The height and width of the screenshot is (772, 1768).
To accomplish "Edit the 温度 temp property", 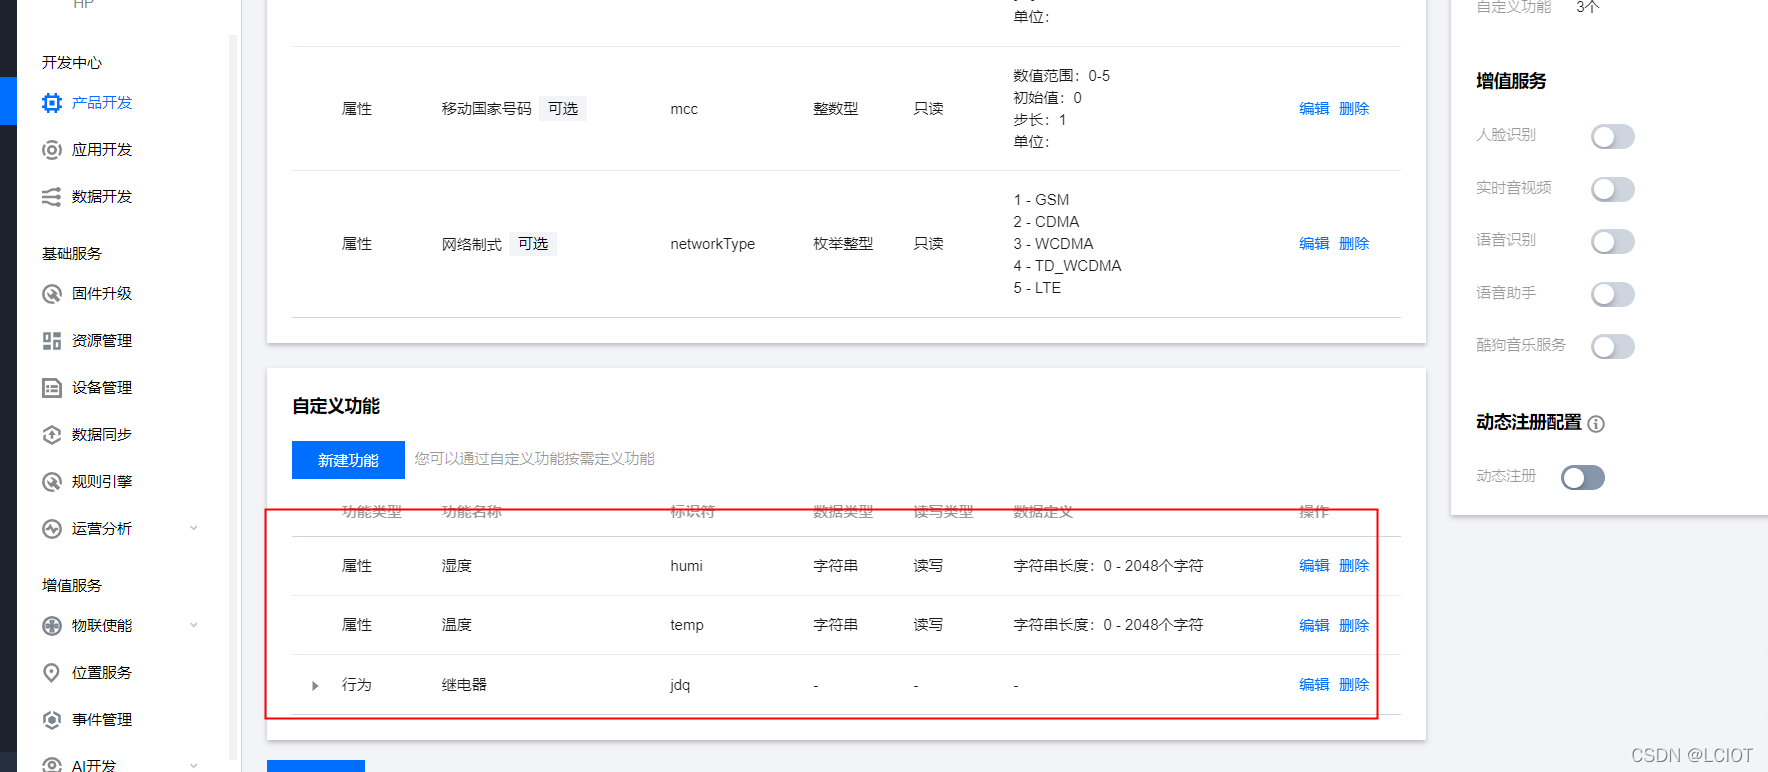I will coord(1314,625).
